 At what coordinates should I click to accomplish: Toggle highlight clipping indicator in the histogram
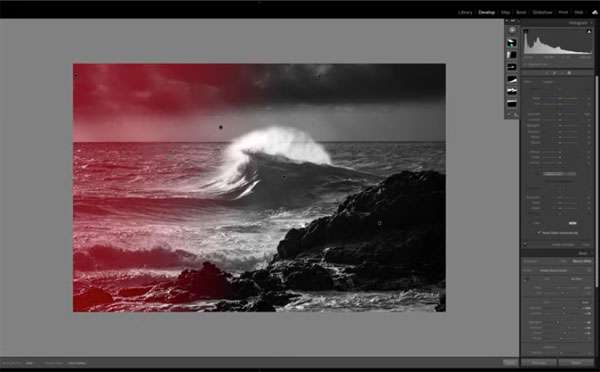(x=589, y=31)
